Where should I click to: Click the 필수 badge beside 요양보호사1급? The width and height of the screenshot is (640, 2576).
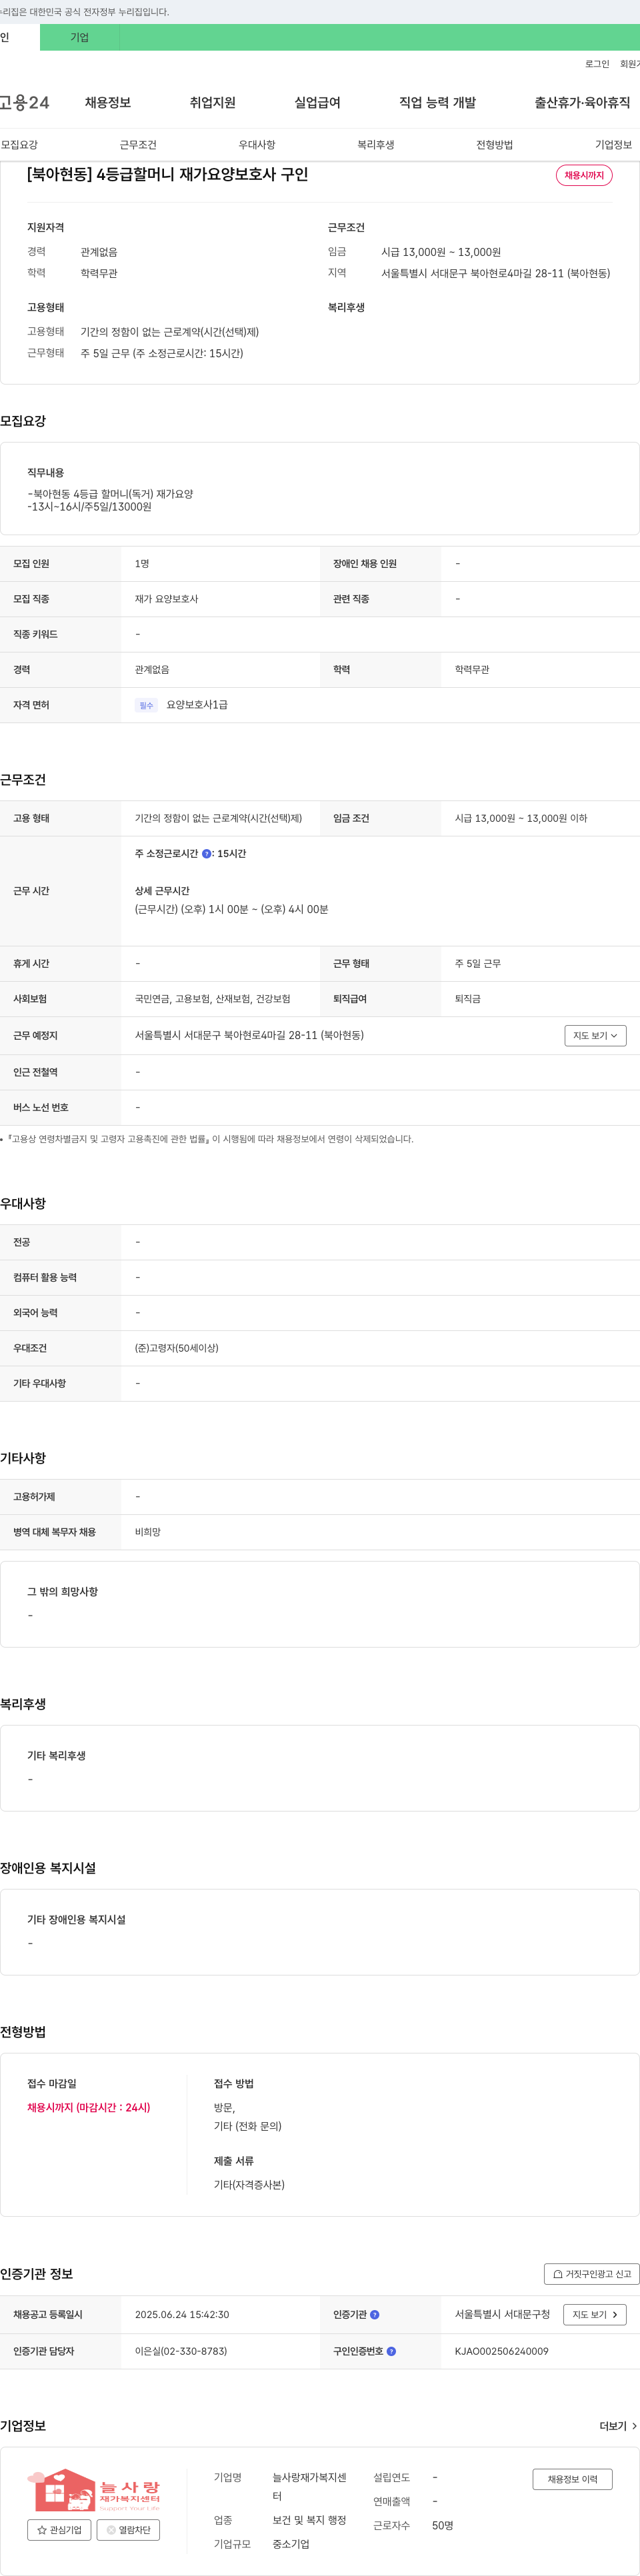(146, 705)
